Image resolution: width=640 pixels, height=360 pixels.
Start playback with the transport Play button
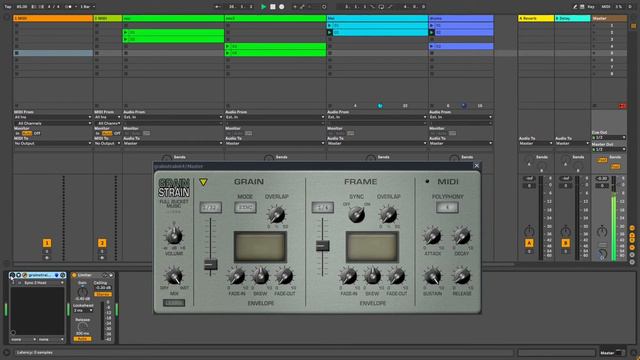[263, 7]
